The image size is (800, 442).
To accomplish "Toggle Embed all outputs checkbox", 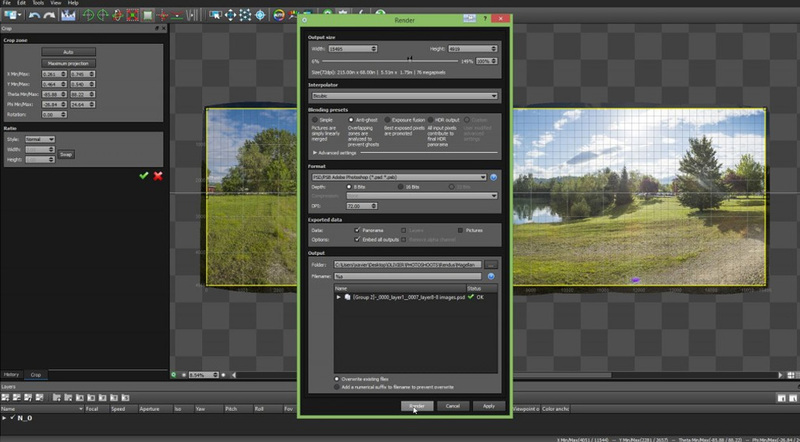I will click(357, 239).
